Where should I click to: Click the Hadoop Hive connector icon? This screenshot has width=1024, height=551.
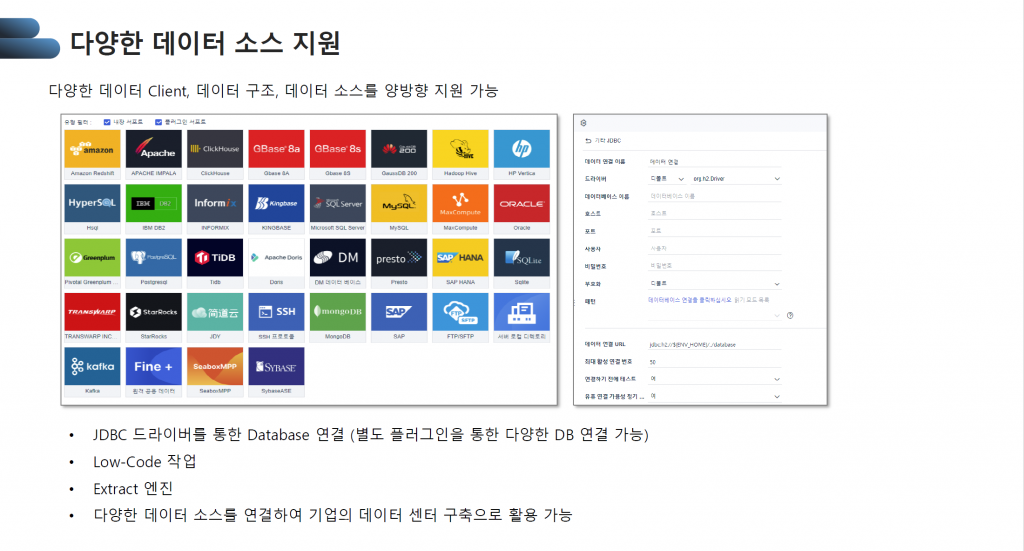[x=460, y=149]
